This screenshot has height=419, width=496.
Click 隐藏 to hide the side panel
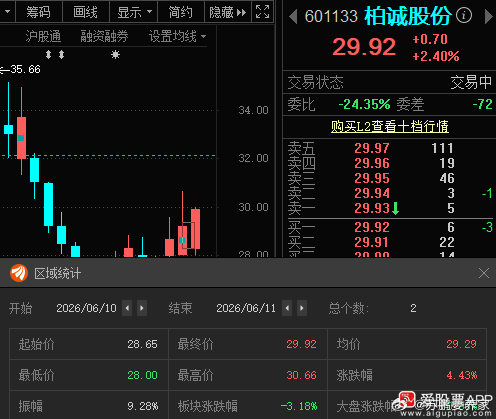pos(228,12)
